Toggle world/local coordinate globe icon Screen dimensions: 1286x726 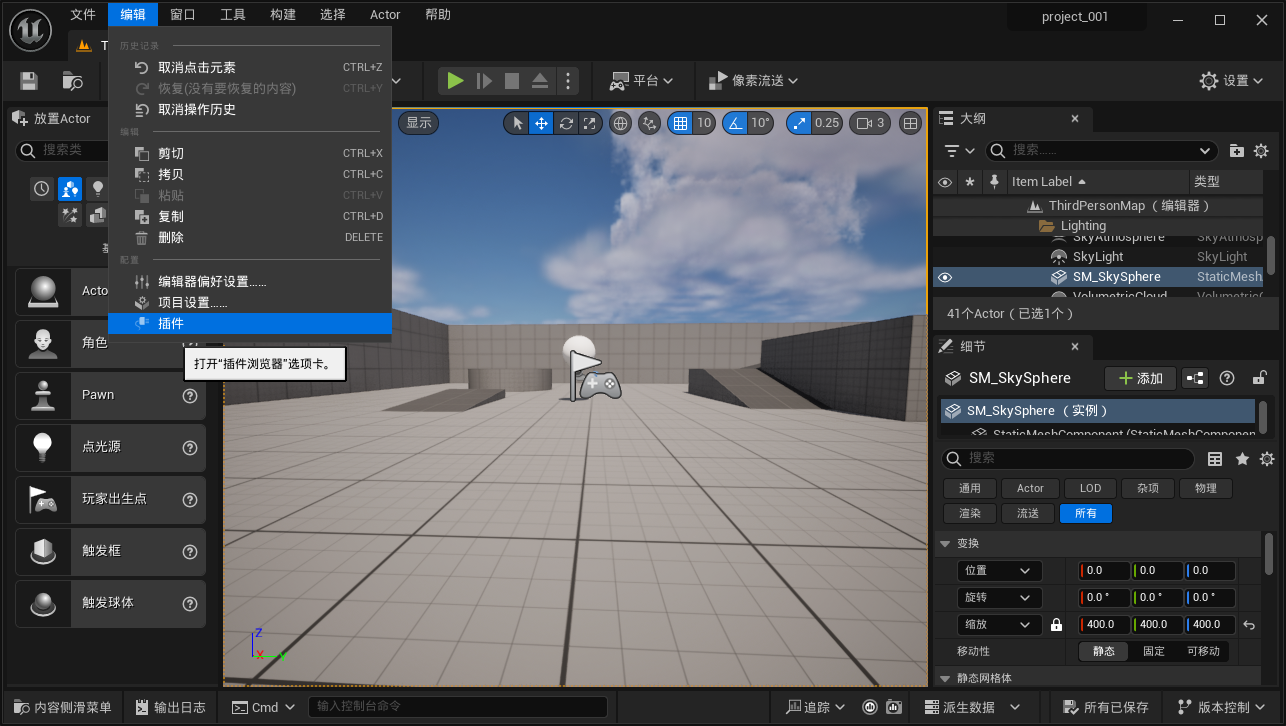click(620, 123)
